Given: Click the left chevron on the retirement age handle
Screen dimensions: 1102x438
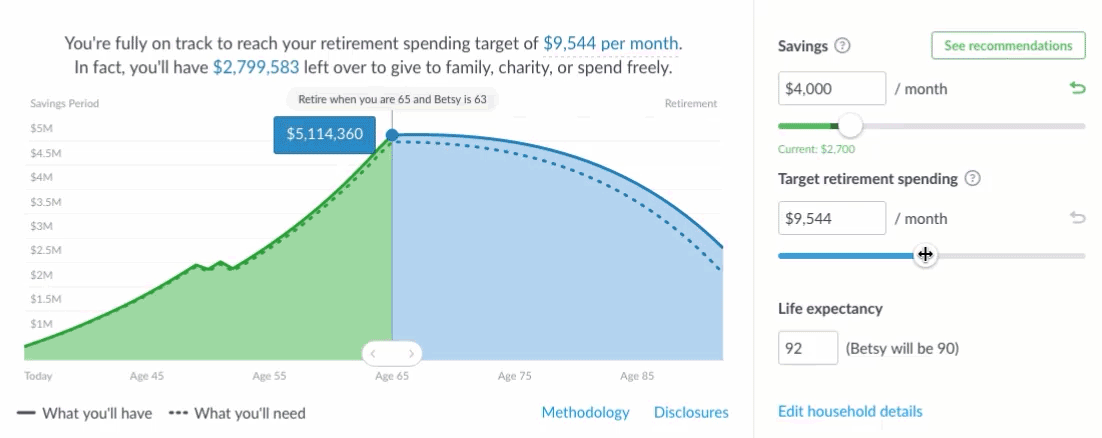Looking at the screenshot, I should point(373,353).
